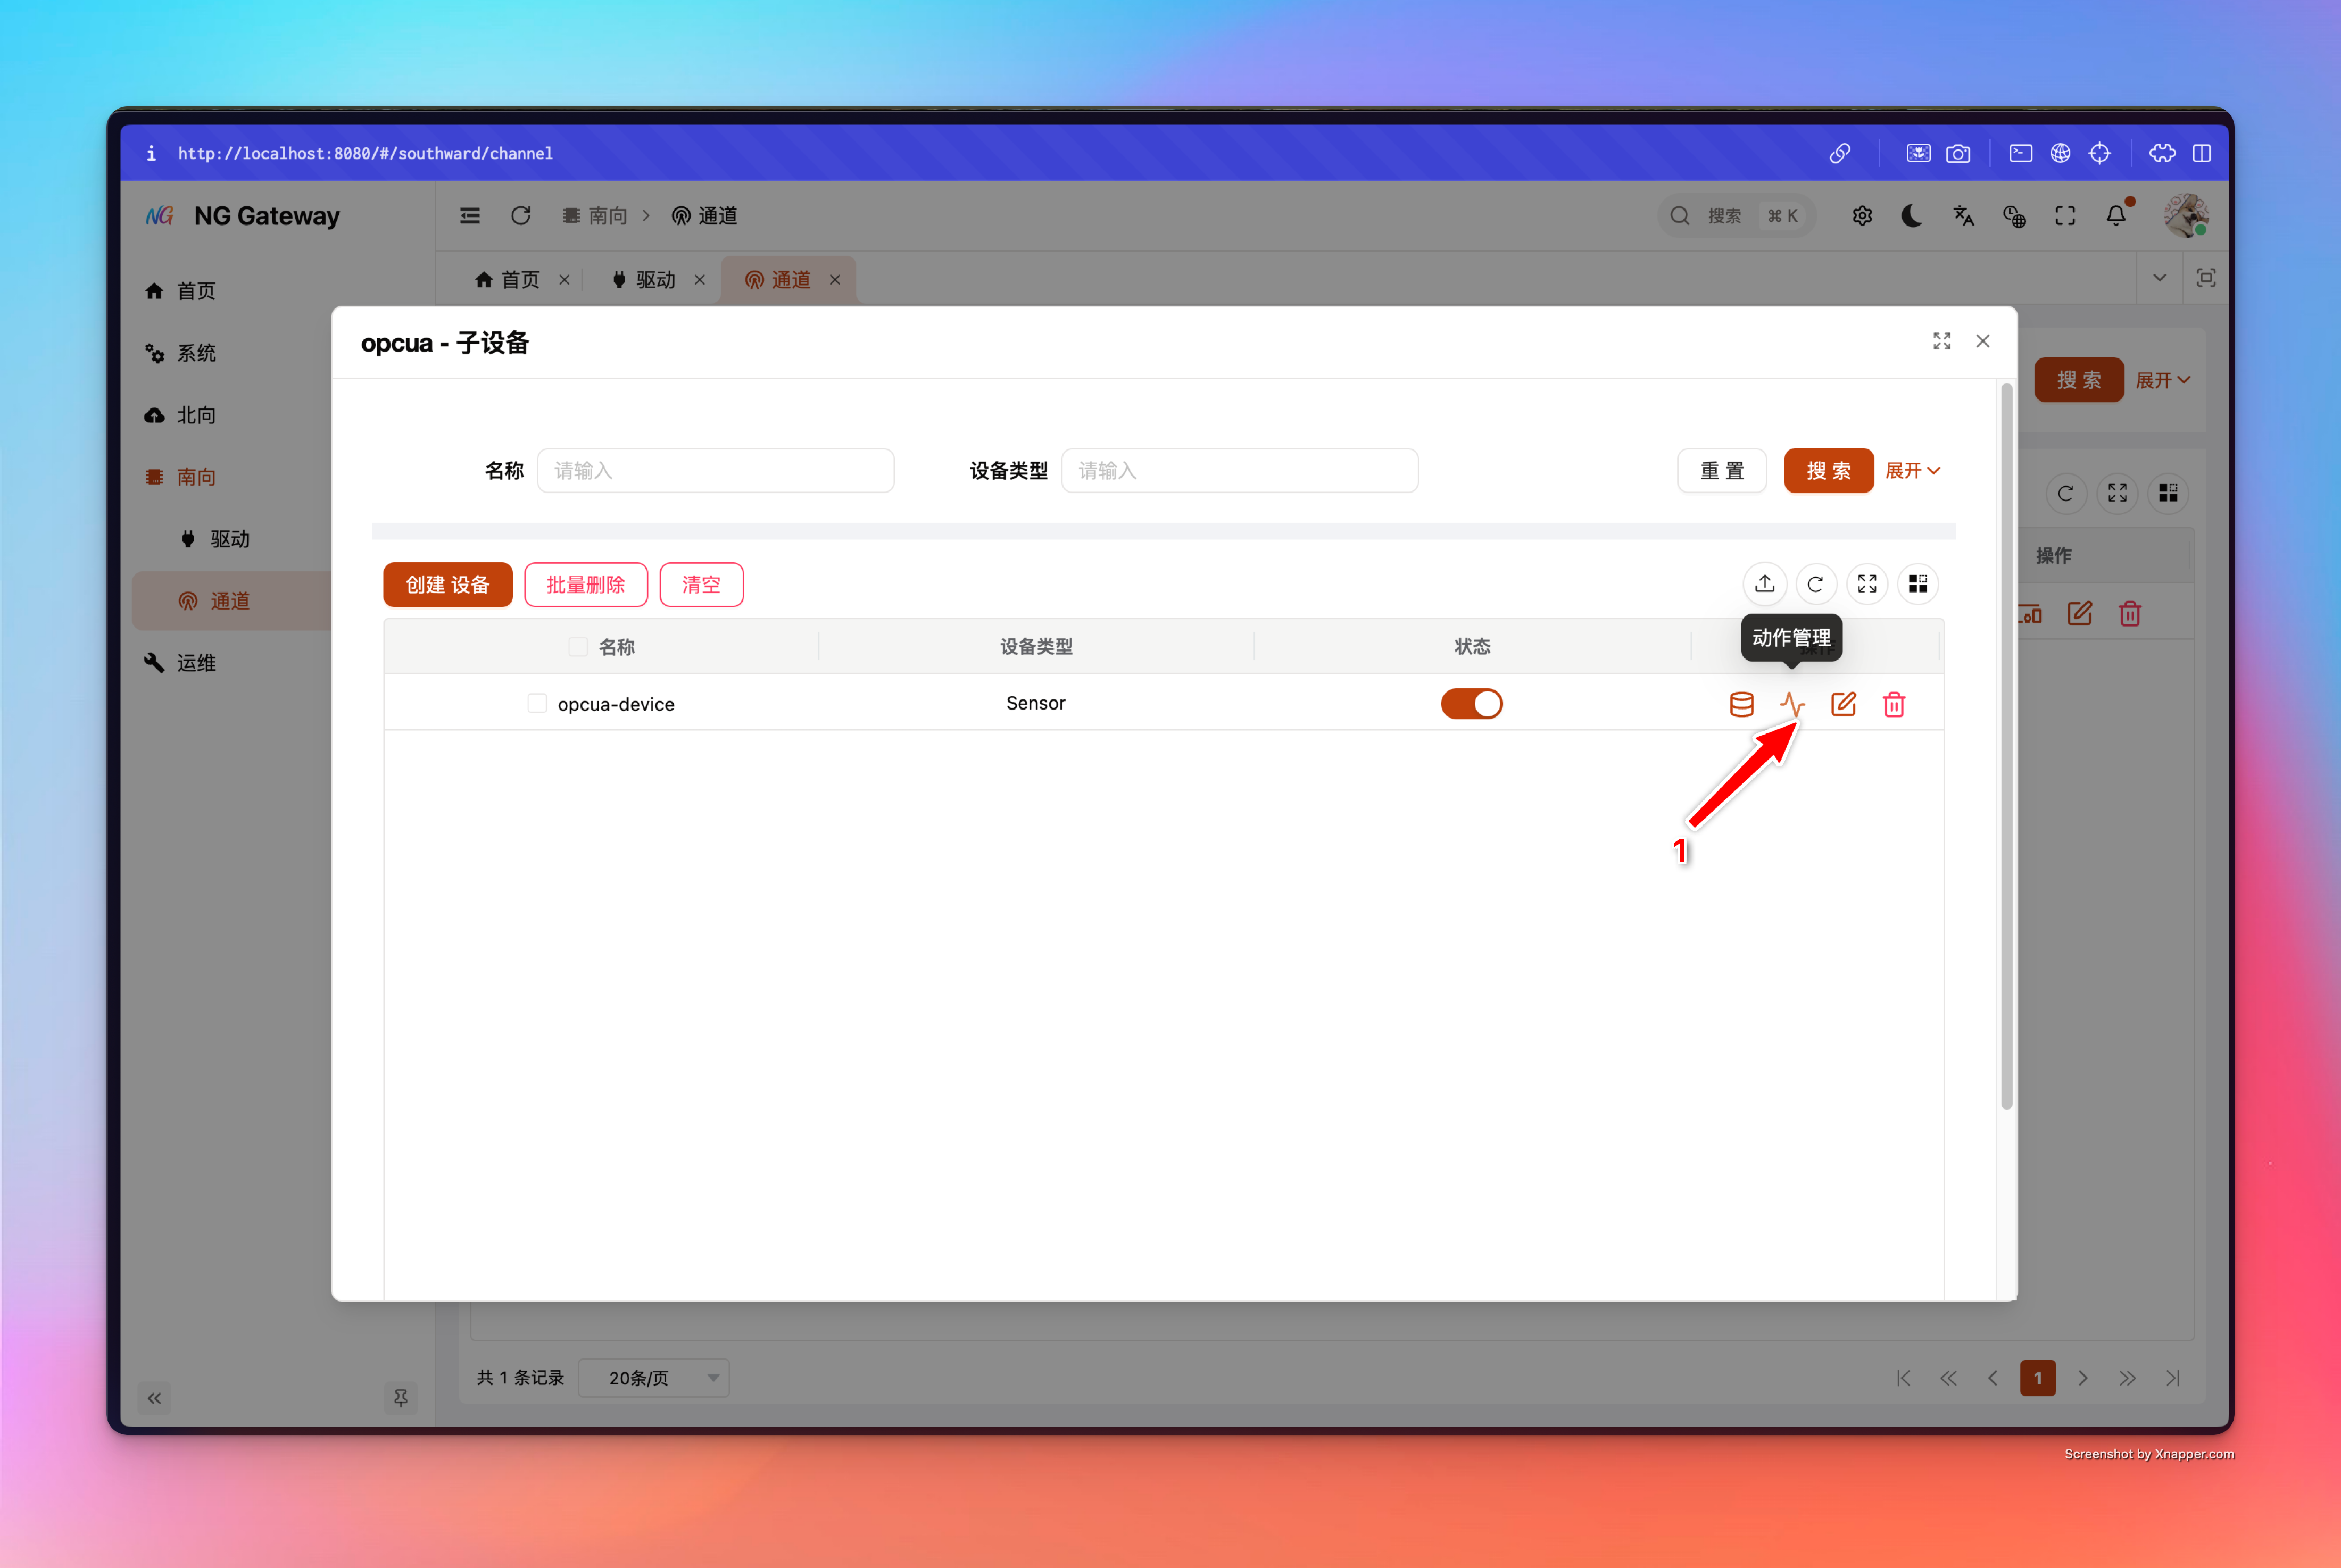Open action management for opcua-device
2341x1568 pixels.
(x=1792, y=704)
